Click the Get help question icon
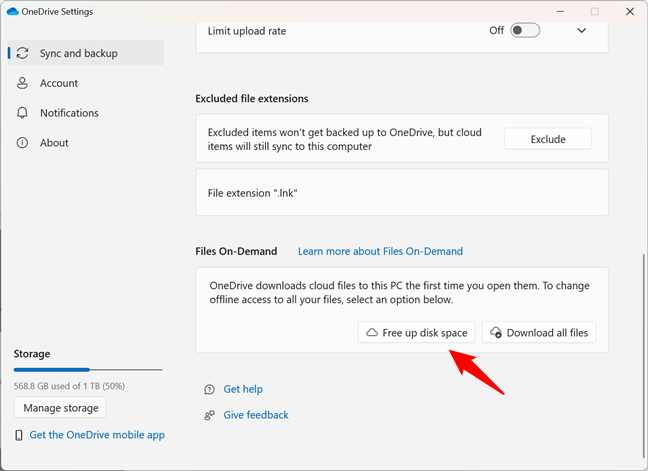Screen dimensions: 648x471 pyautogui.click(x=209, y=389)
